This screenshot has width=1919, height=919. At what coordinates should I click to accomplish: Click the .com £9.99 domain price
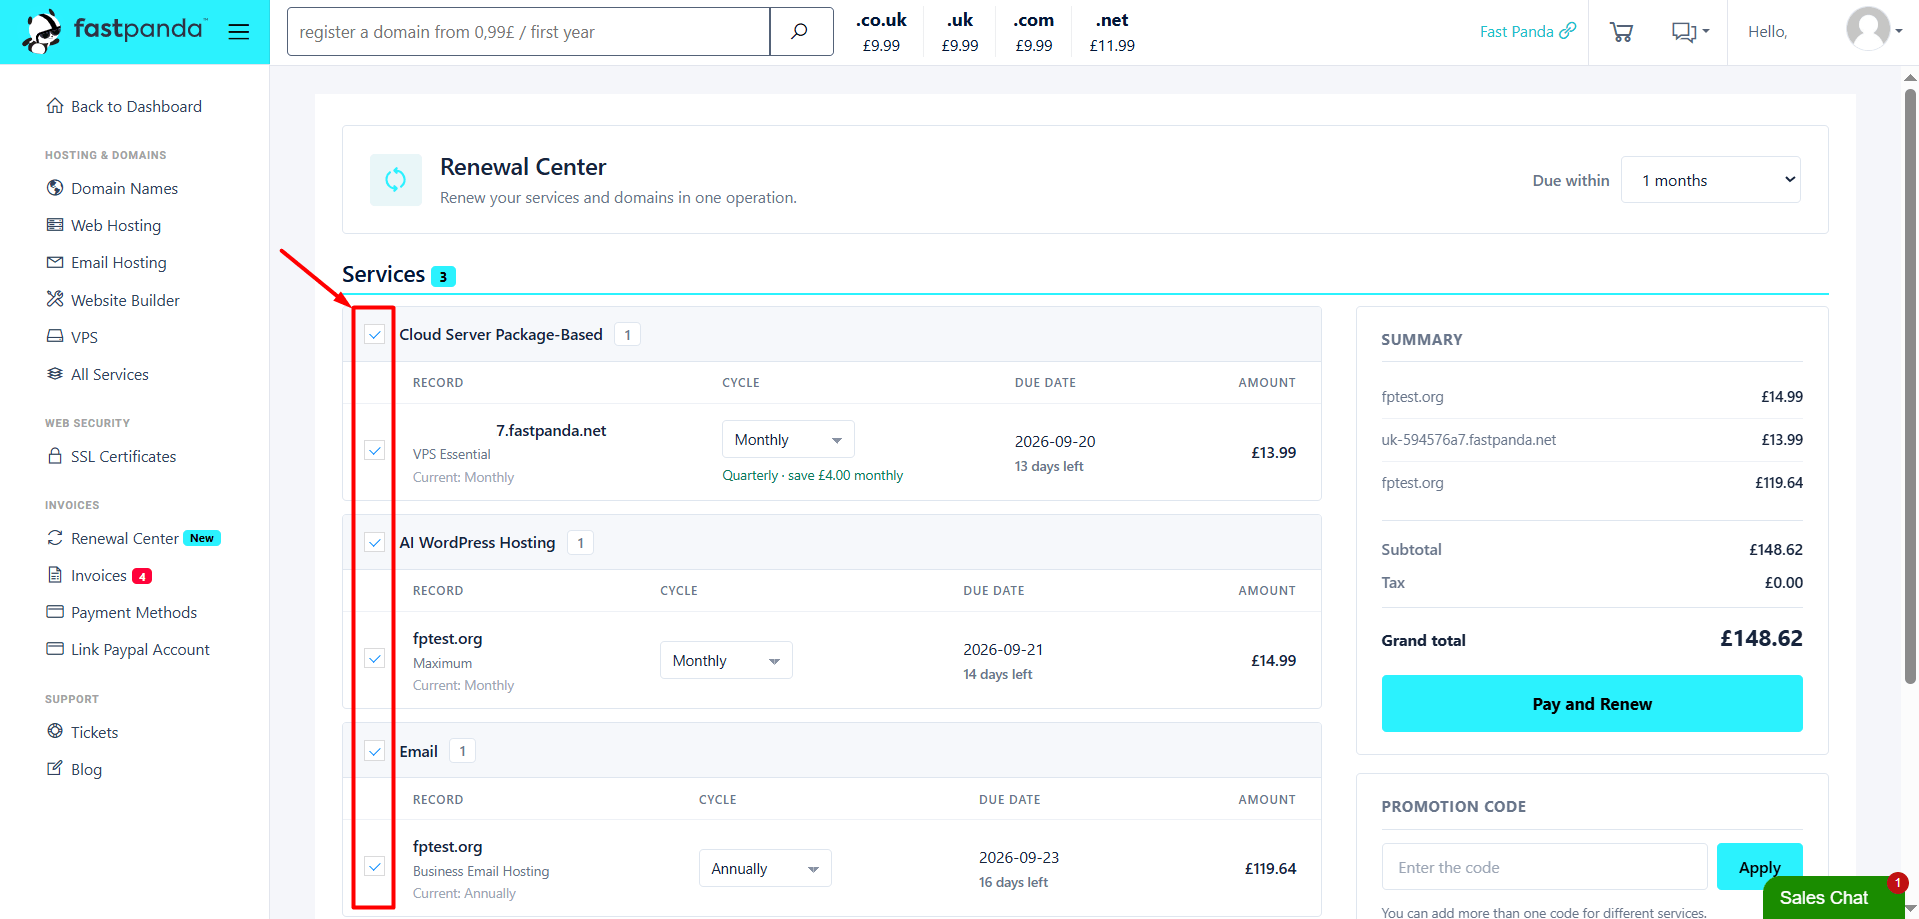pos(1033,32)
